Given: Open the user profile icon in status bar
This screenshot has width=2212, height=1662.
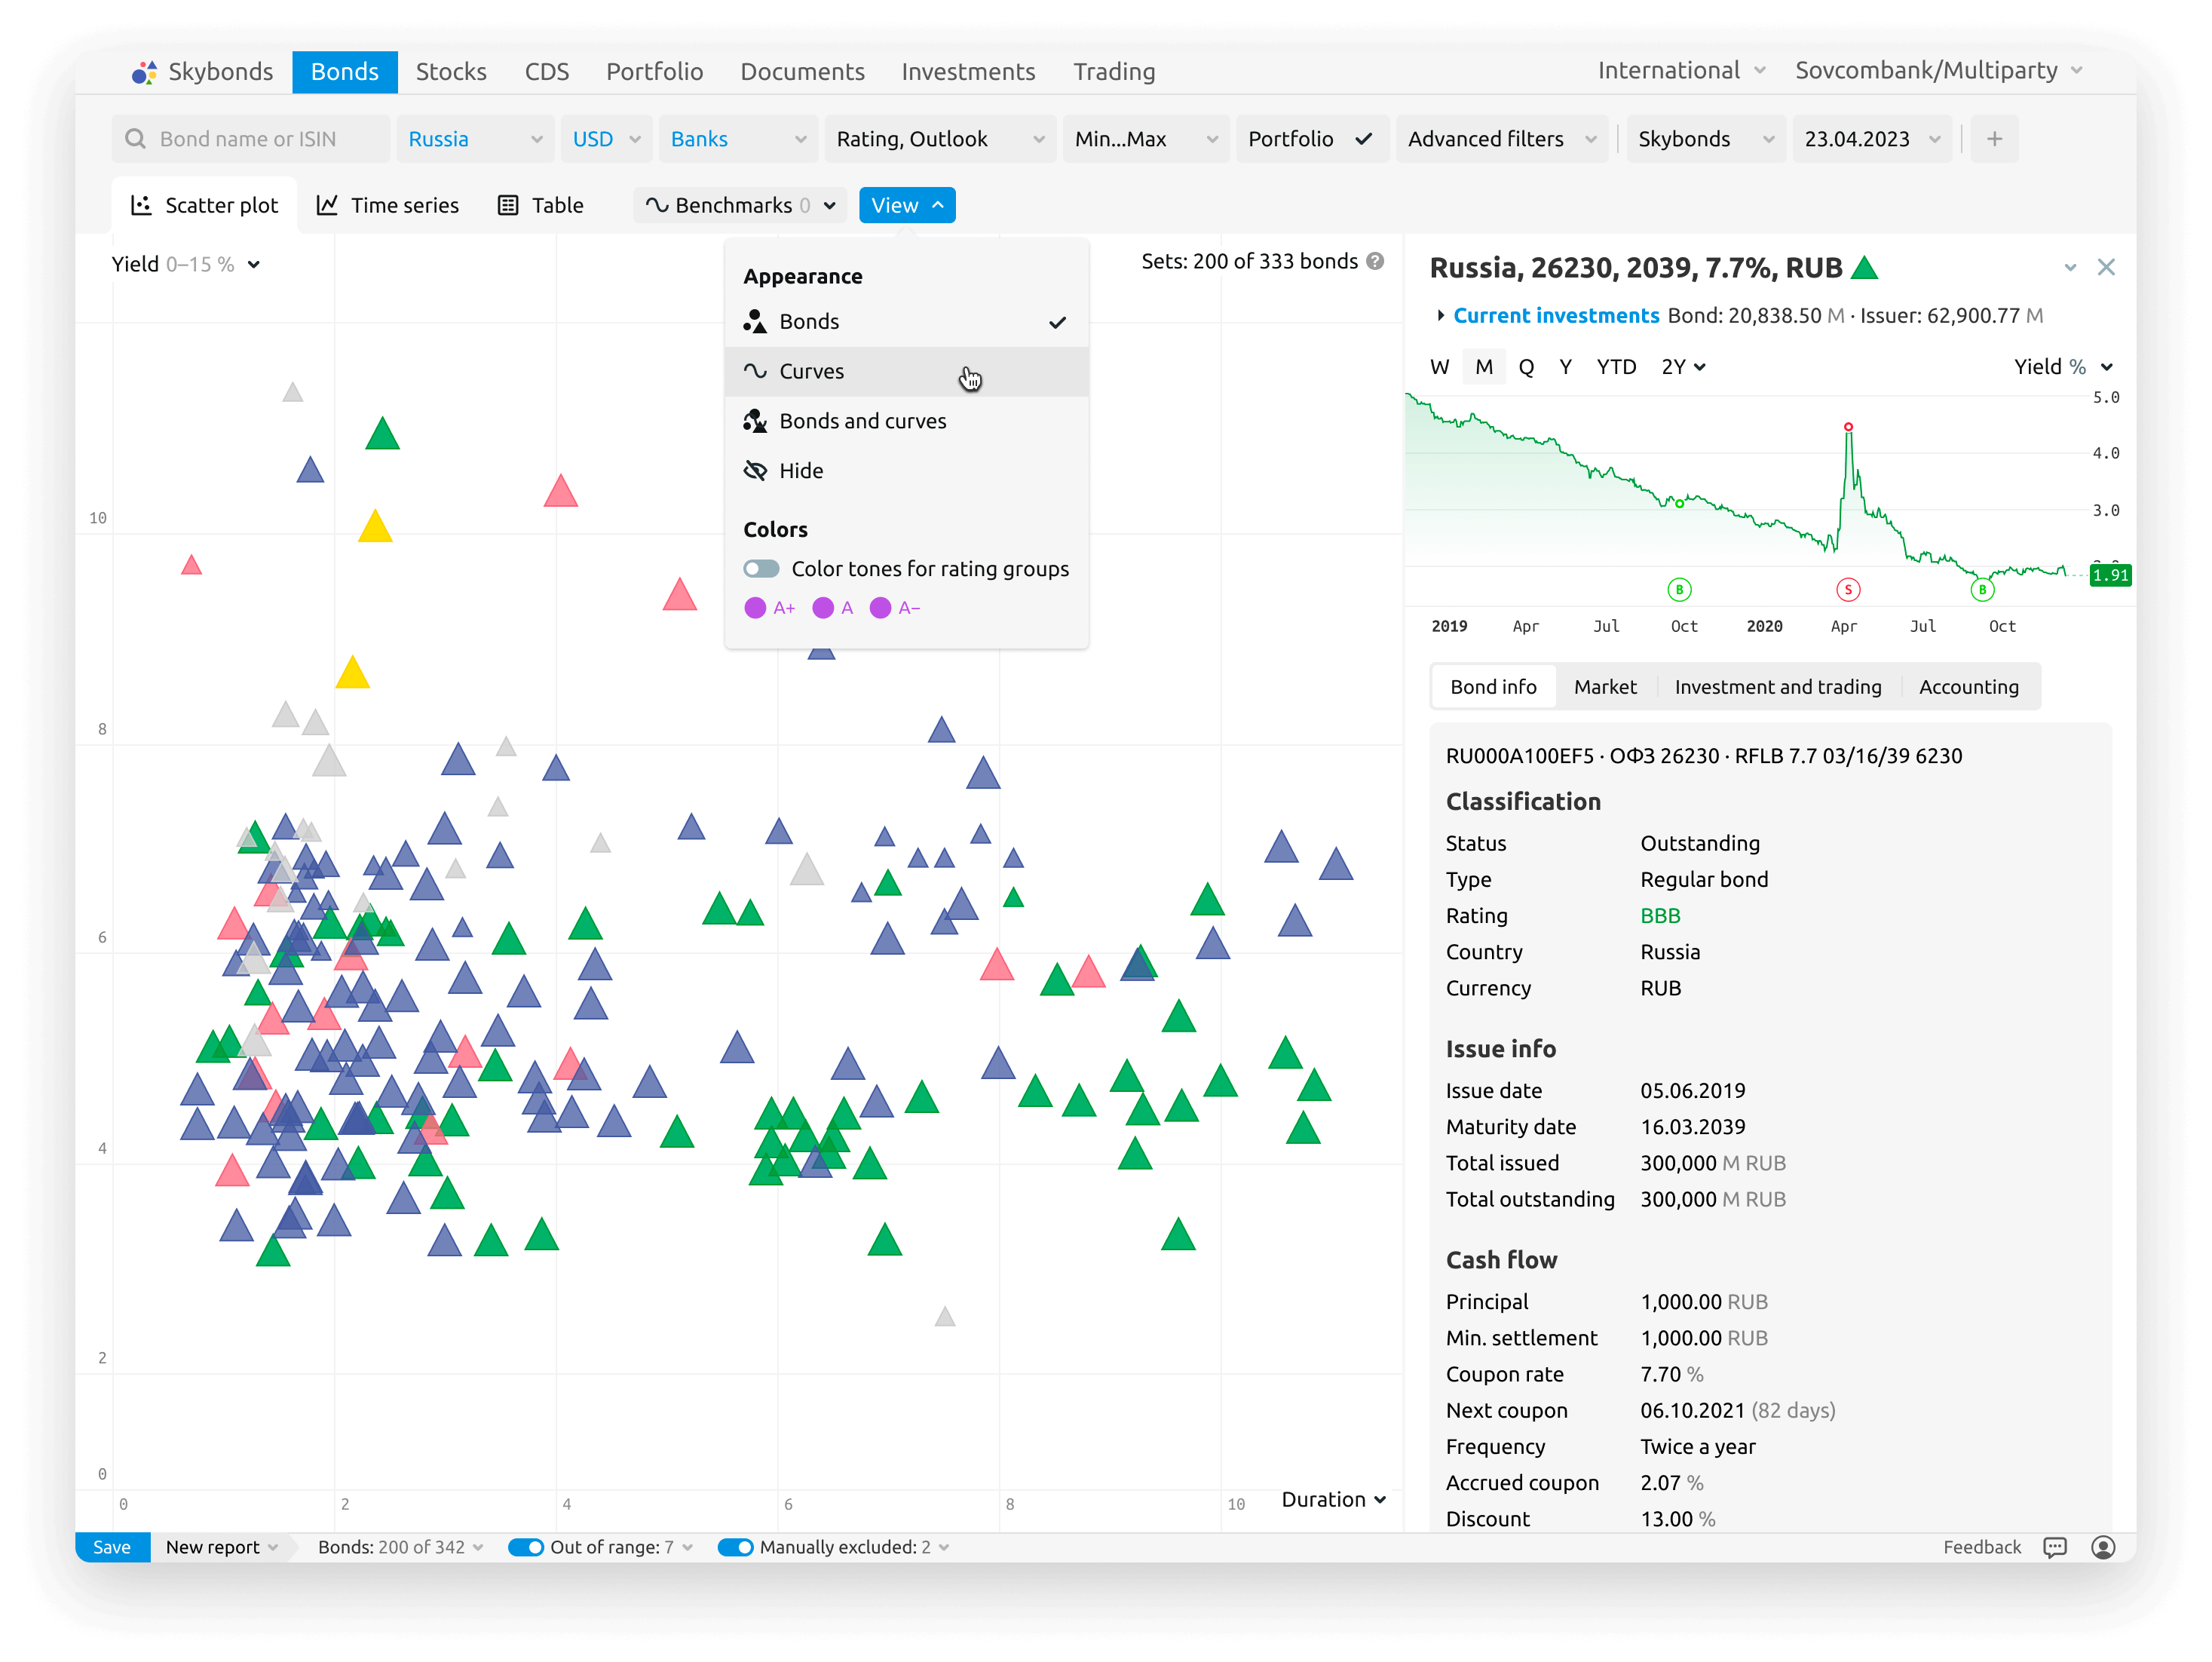Looking at the screenshot, I should click(2103, 1547).
